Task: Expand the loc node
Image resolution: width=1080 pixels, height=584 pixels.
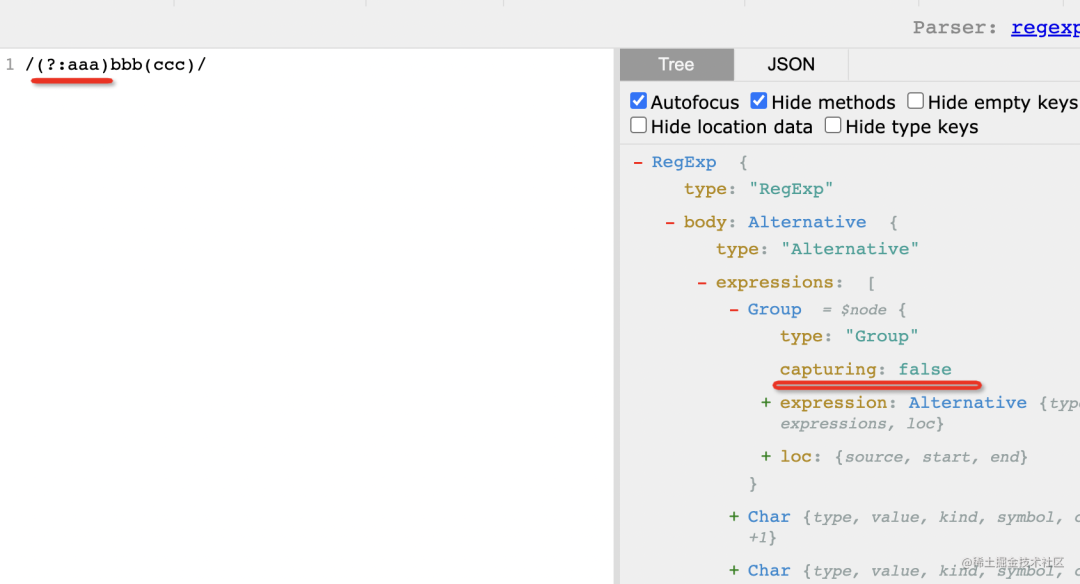Action: [x=765, y=456]
